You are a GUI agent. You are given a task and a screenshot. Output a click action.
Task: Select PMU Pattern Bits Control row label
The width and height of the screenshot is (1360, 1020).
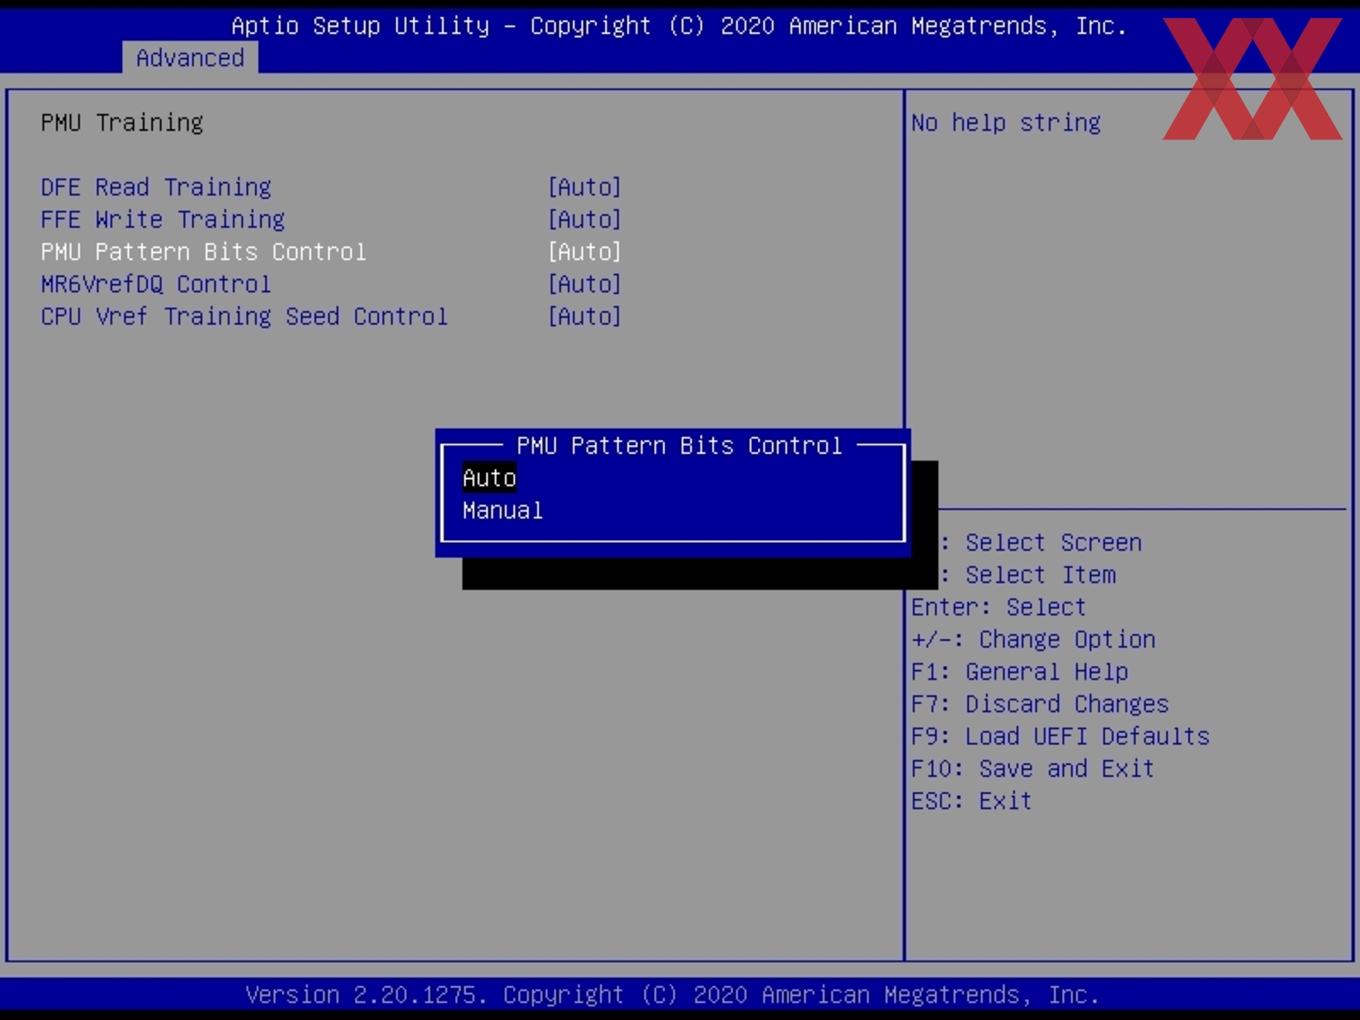pyautogui.click(x=203, y=251)
